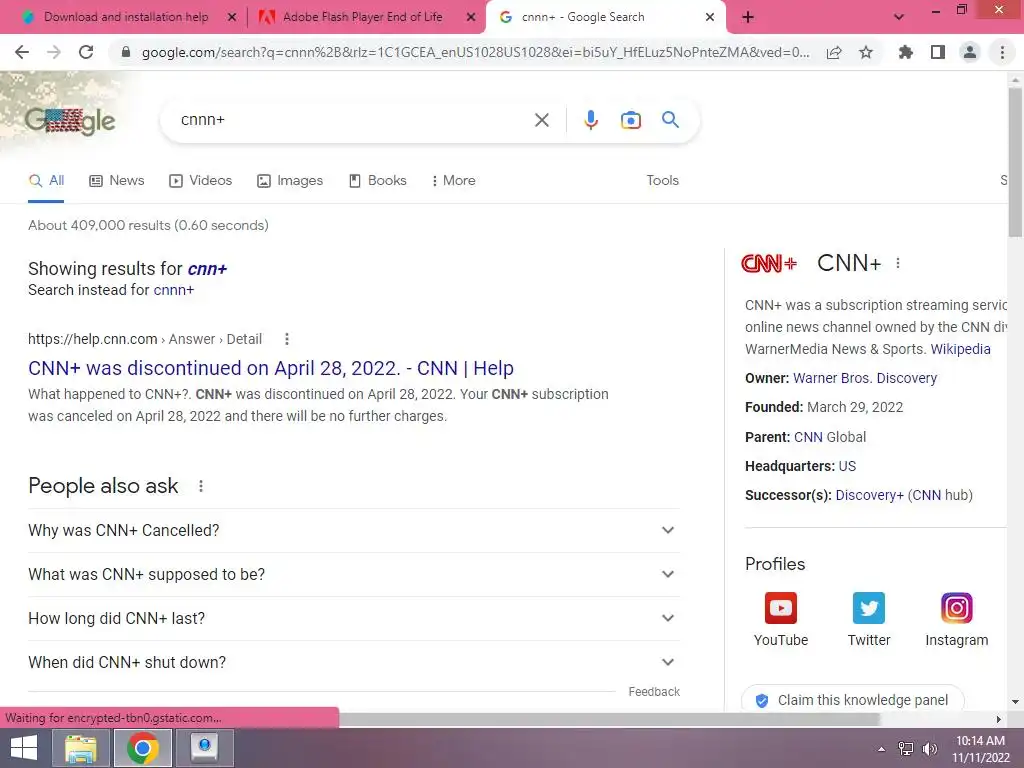Screen dimensions: 1024x768
Task: Switch to the News results tab
Action: (x=117, y=181)
